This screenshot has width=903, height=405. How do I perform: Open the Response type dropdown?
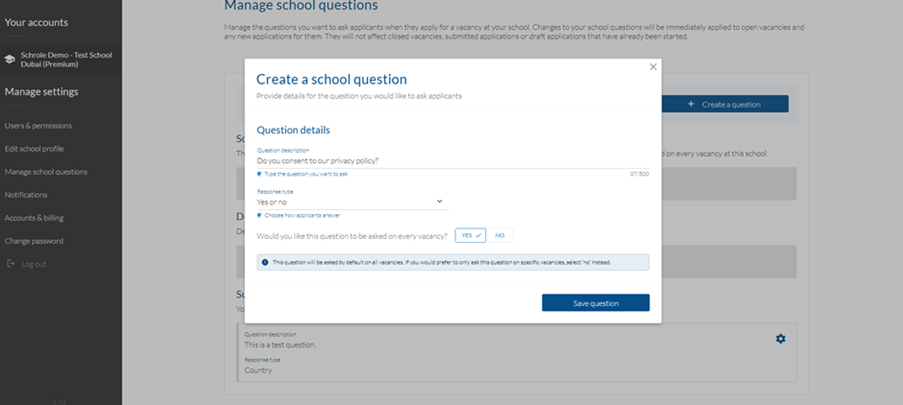pyautogui.click(x=352, y=202)
